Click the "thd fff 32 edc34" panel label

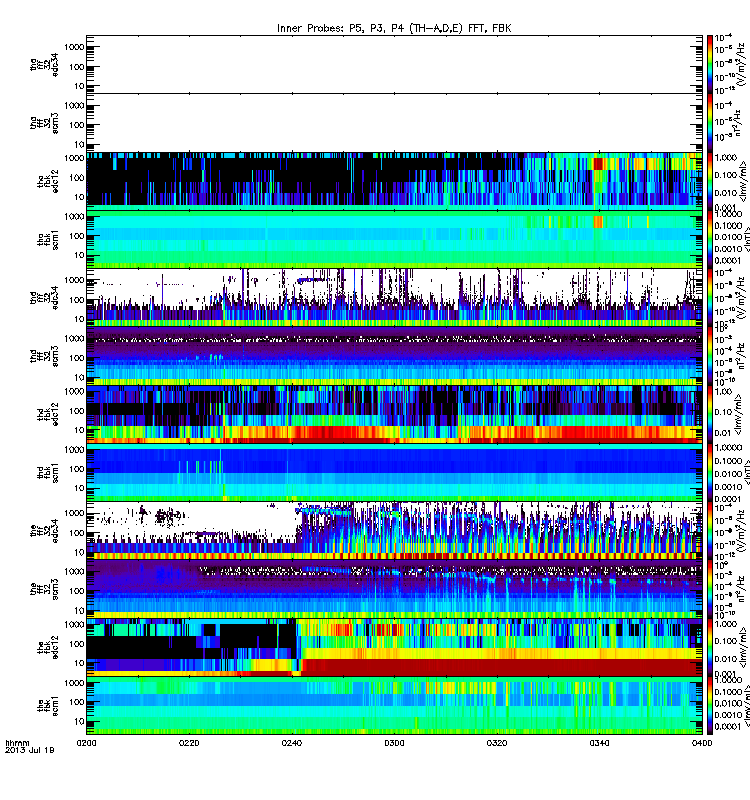(x=44, y=298)
